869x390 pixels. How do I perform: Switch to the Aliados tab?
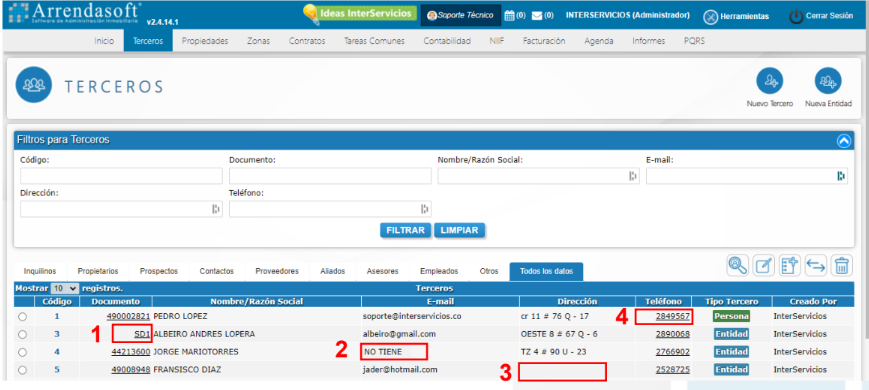pos(333,271)
